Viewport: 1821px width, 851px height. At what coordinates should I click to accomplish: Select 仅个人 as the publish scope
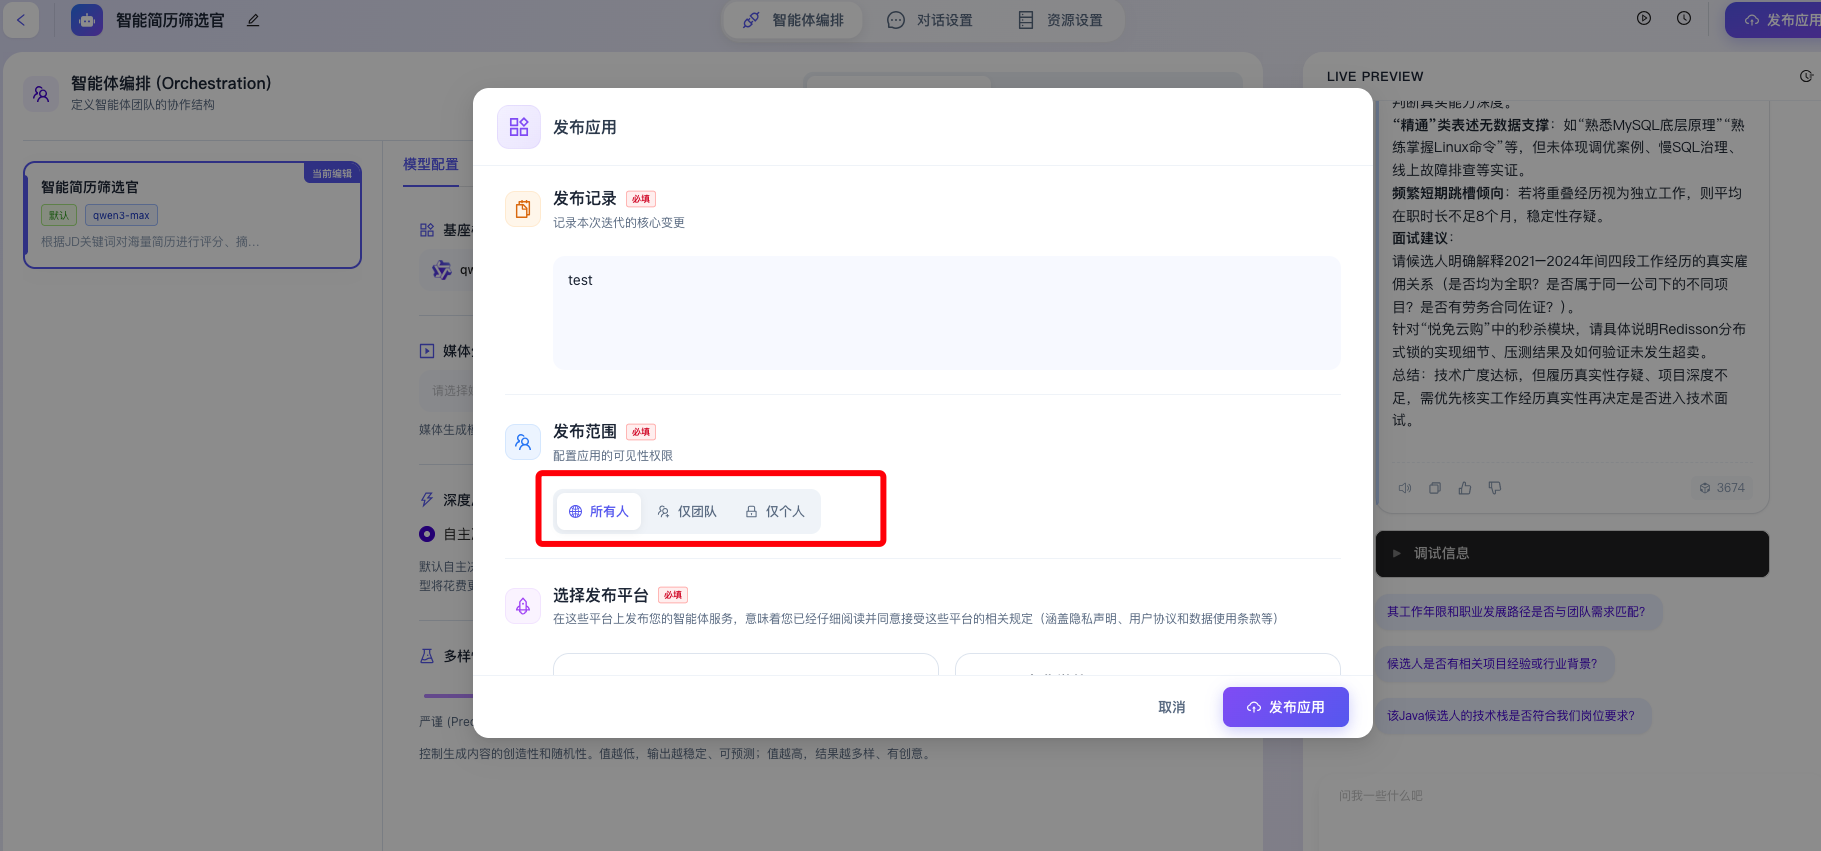tap(775, 512)
